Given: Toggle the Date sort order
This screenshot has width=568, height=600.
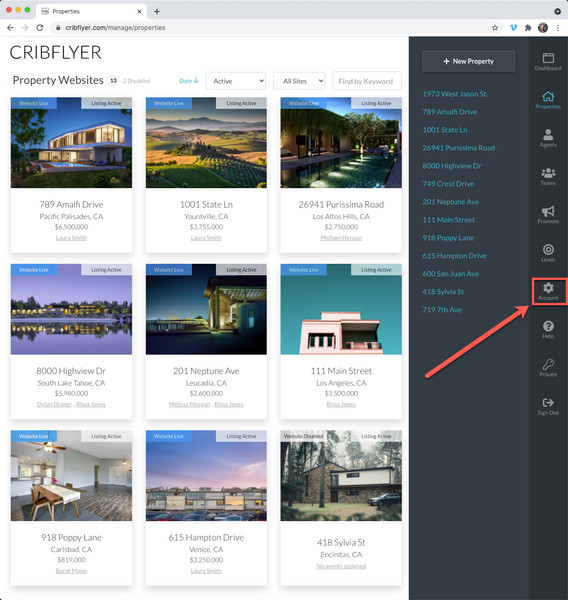Looking at the screenshot, I should (x=189, y=81).
